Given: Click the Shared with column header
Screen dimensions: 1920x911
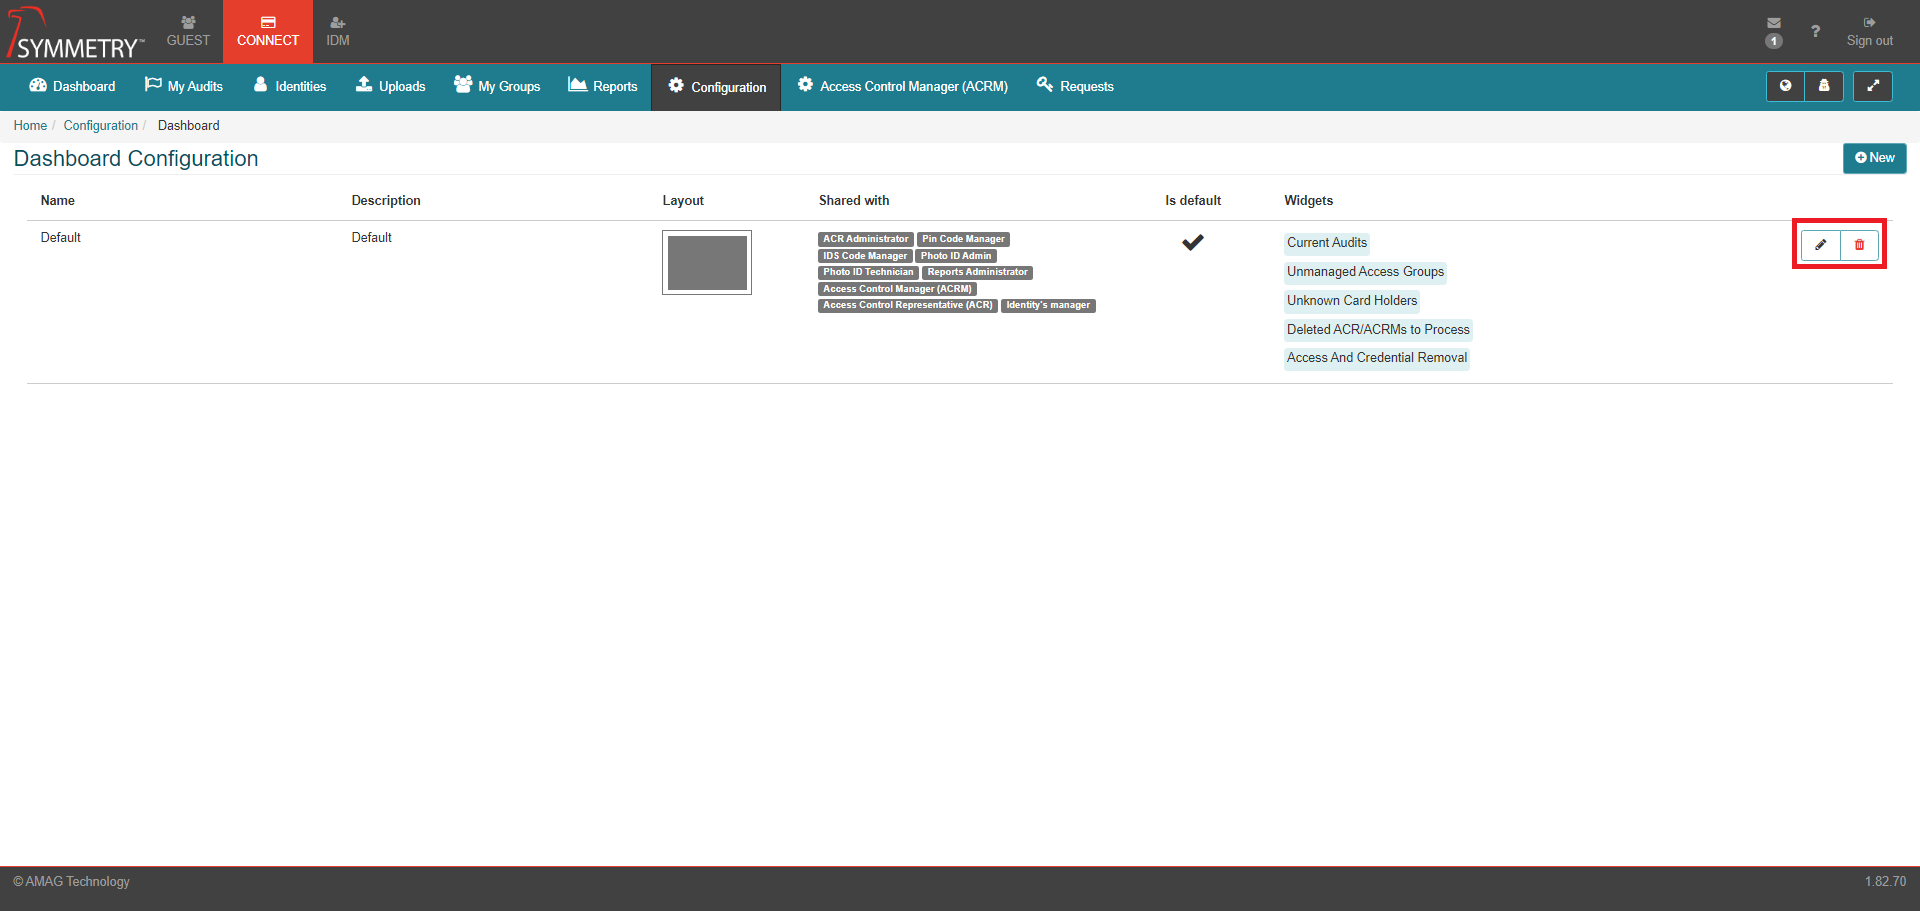Looking at the screenshot, I should coord(854,201).
